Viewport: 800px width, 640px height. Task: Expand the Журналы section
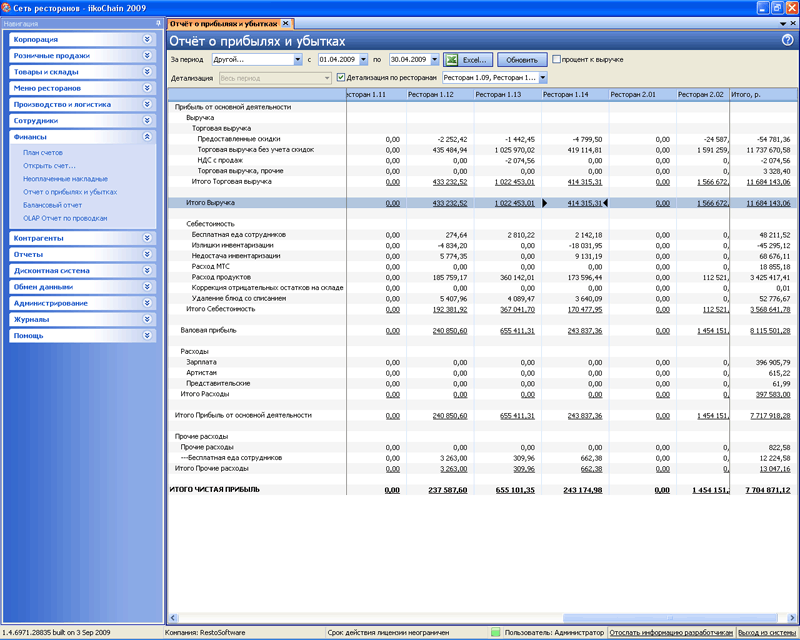[x=147, y=319]
